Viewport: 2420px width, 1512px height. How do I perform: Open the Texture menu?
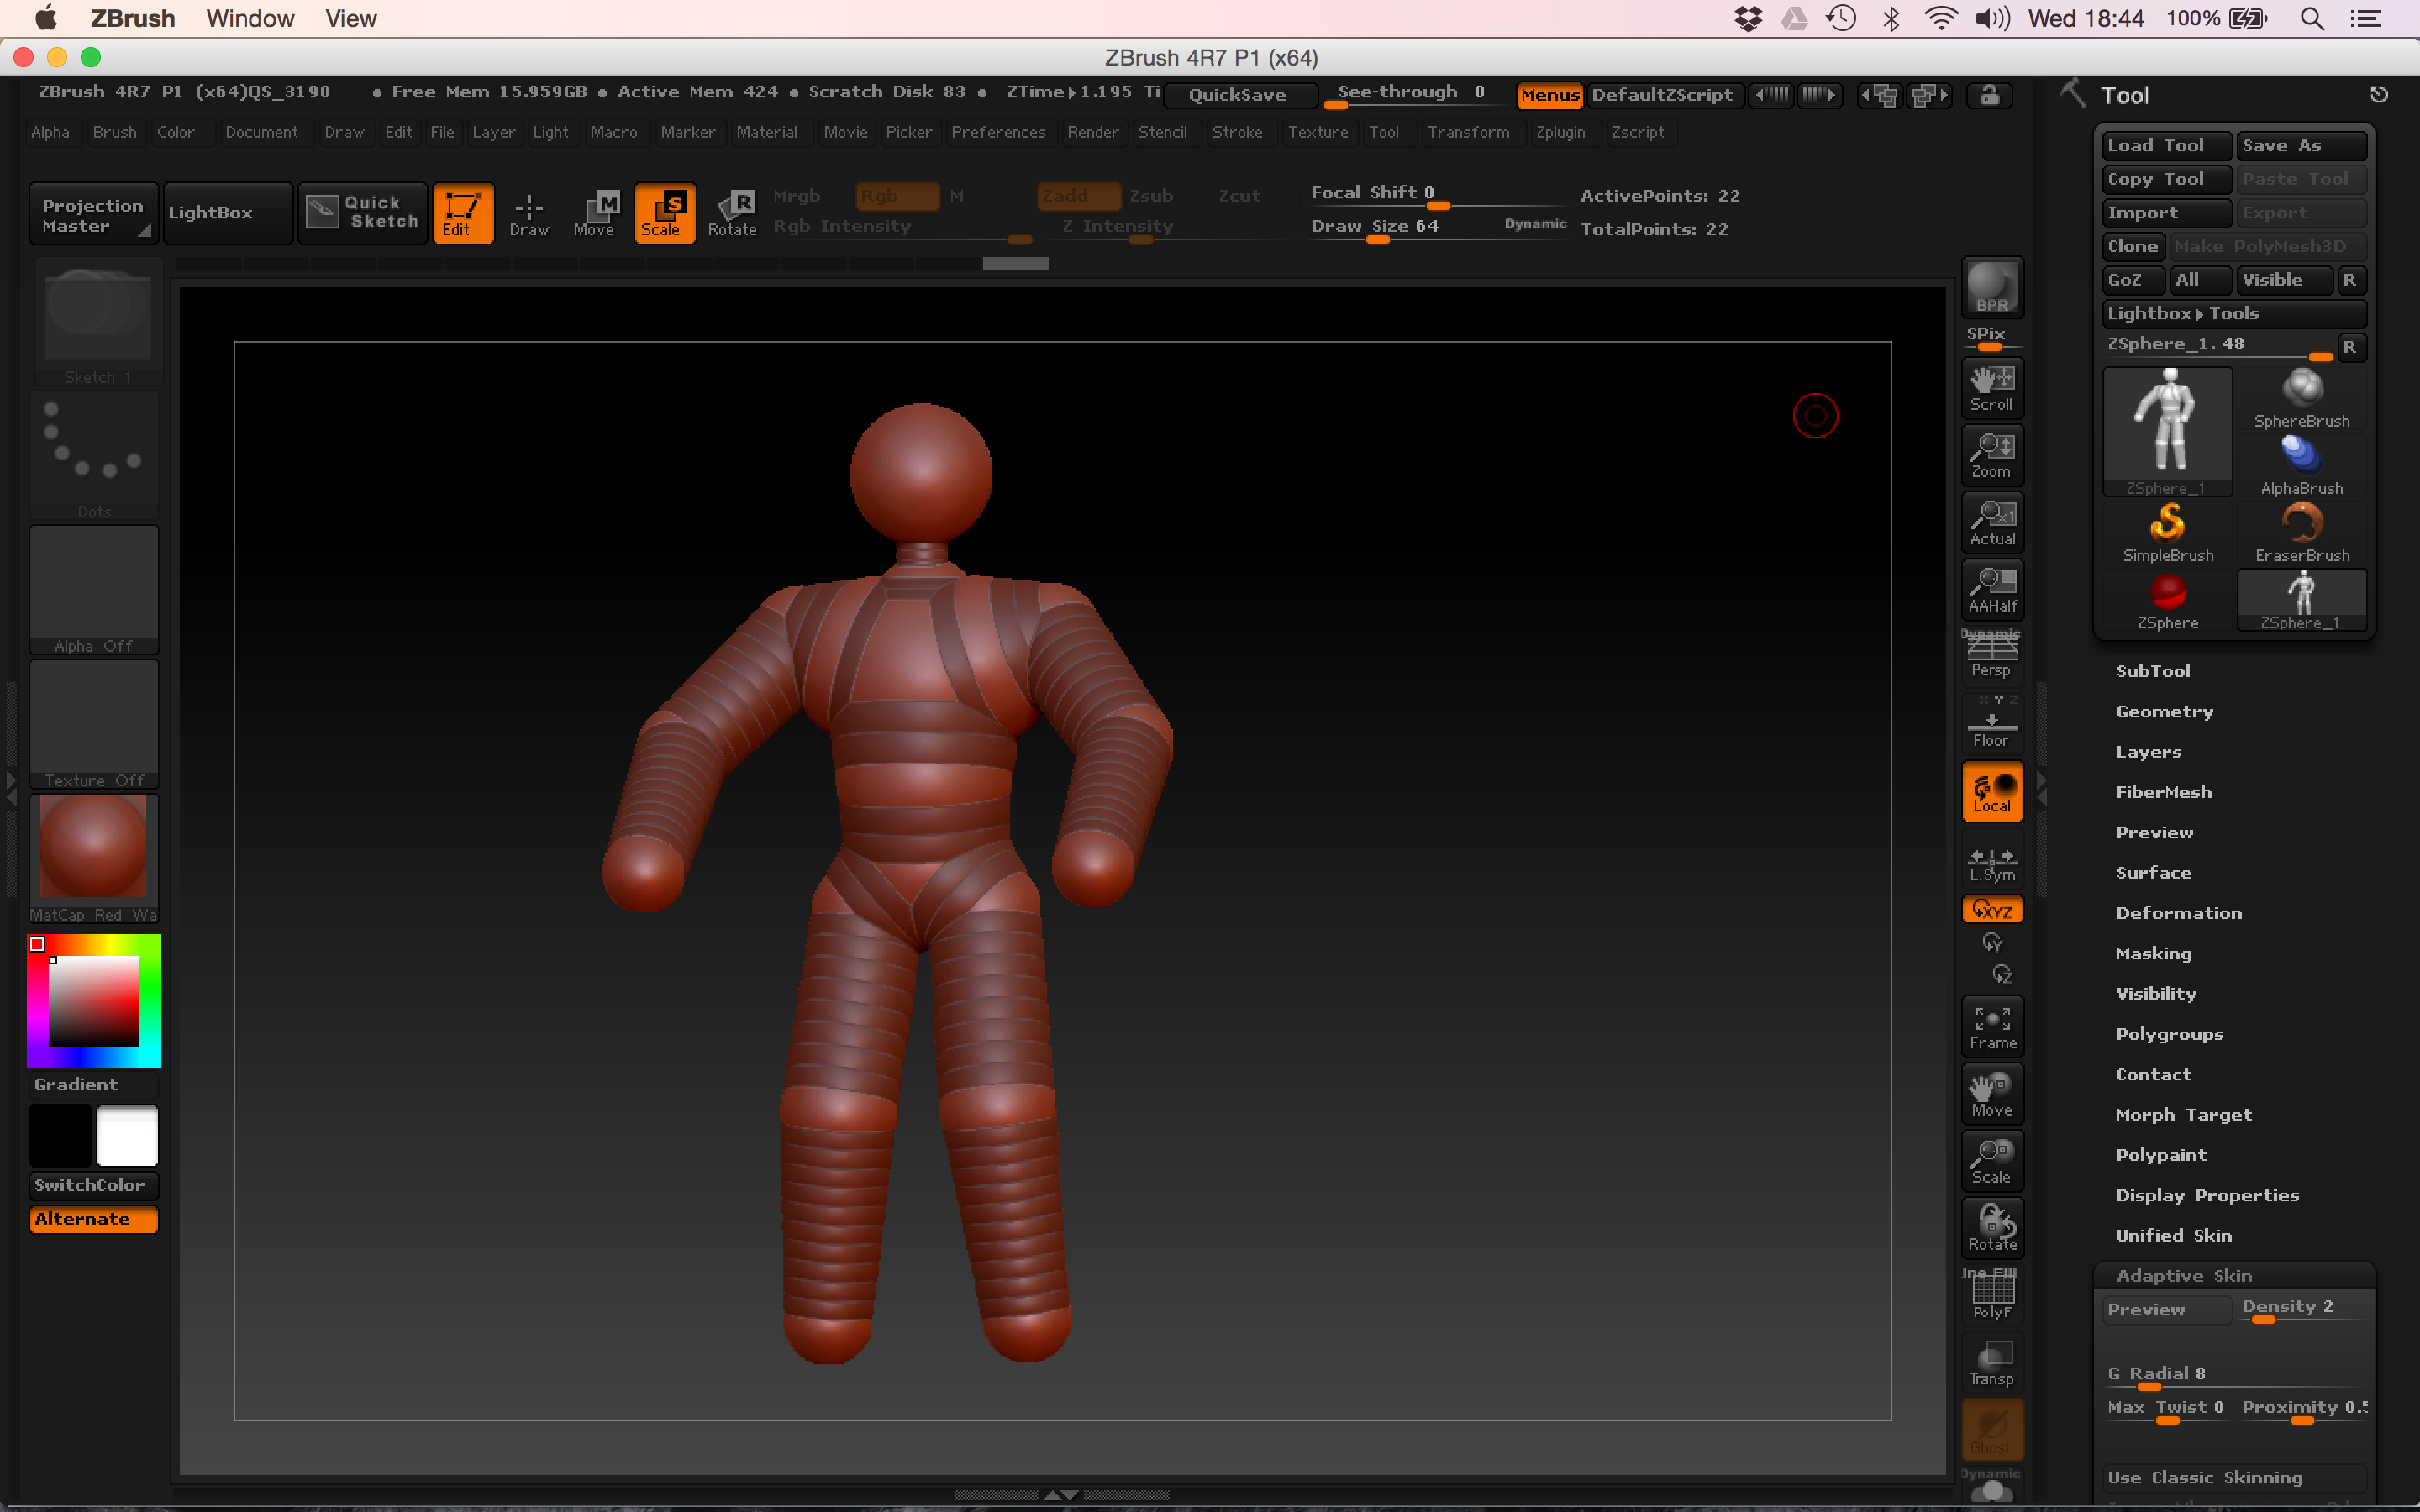coord(1318,132)
